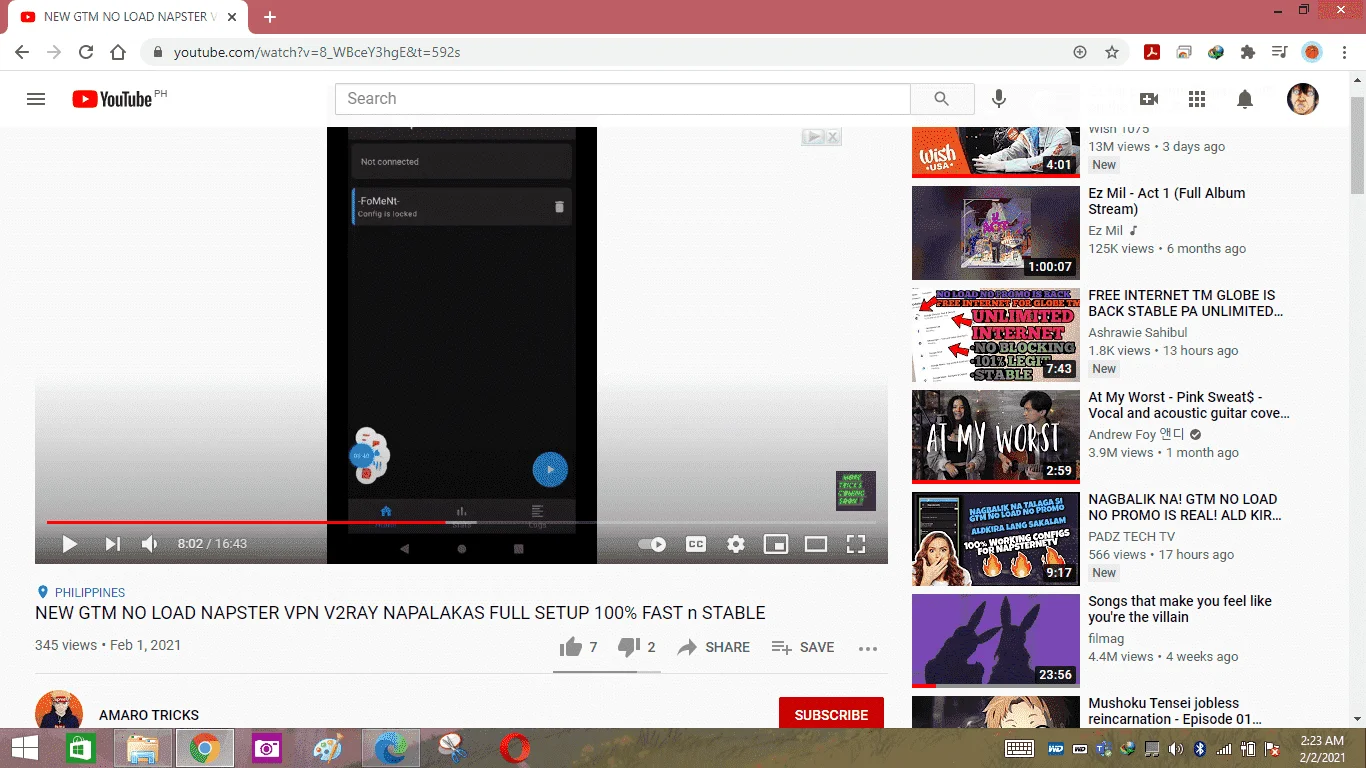The height and width of the screenshot is (768, 1366).
Task: Play the paused video
Action: [70, 544]
